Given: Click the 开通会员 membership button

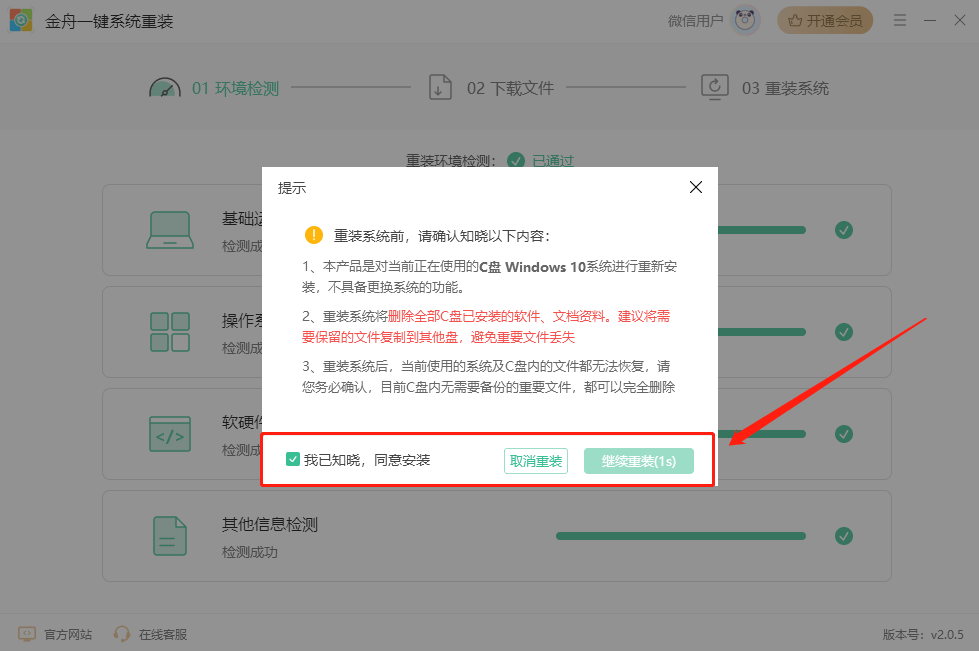Looking at the screenshot, I should tap(825, 21).
